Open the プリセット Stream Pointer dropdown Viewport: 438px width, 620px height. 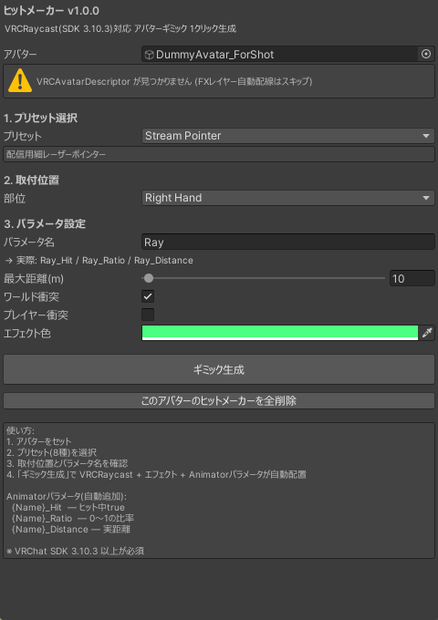[x=288, y=136]
